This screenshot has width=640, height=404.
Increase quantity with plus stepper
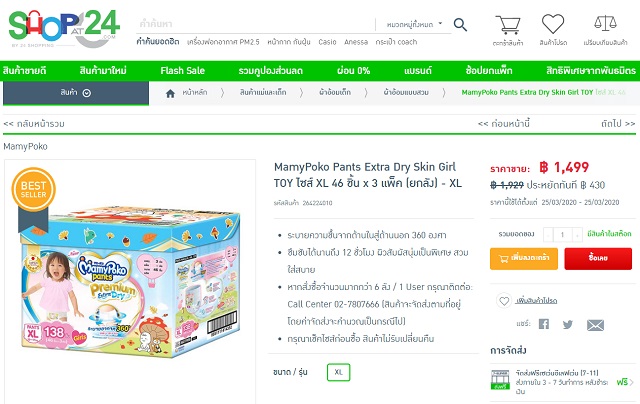click(577, 235)
